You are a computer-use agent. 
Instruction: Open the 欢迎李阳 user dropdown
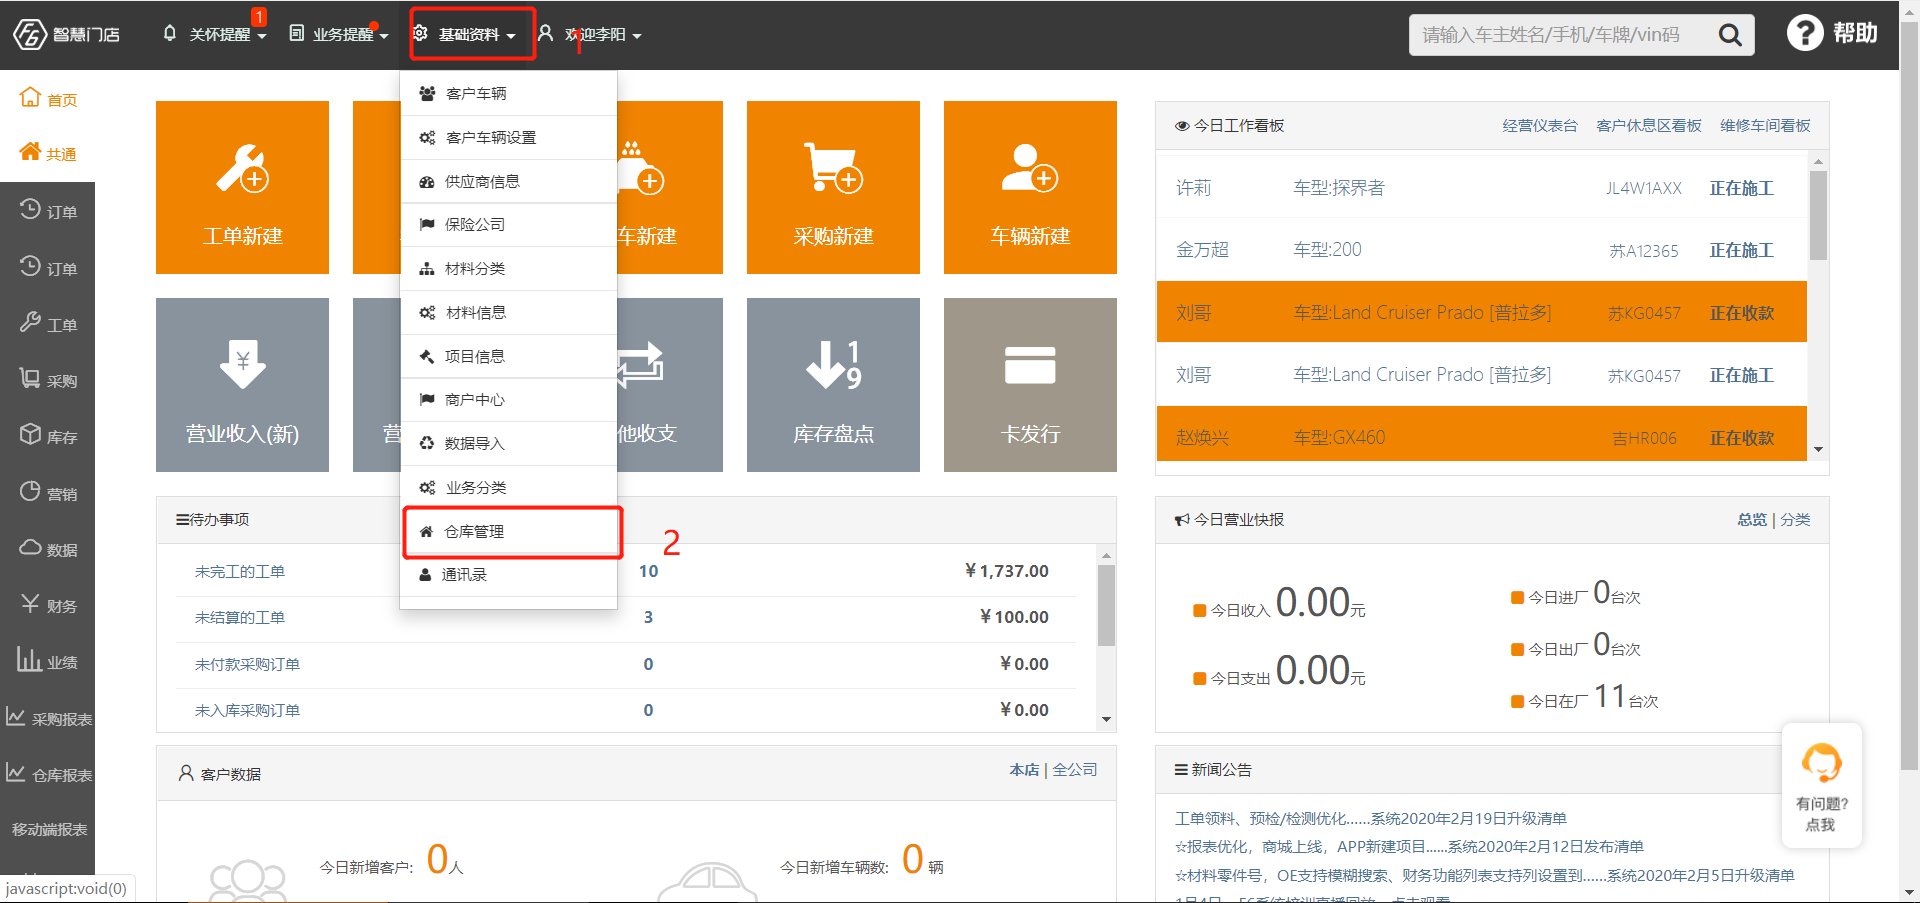tap(590, 34)
